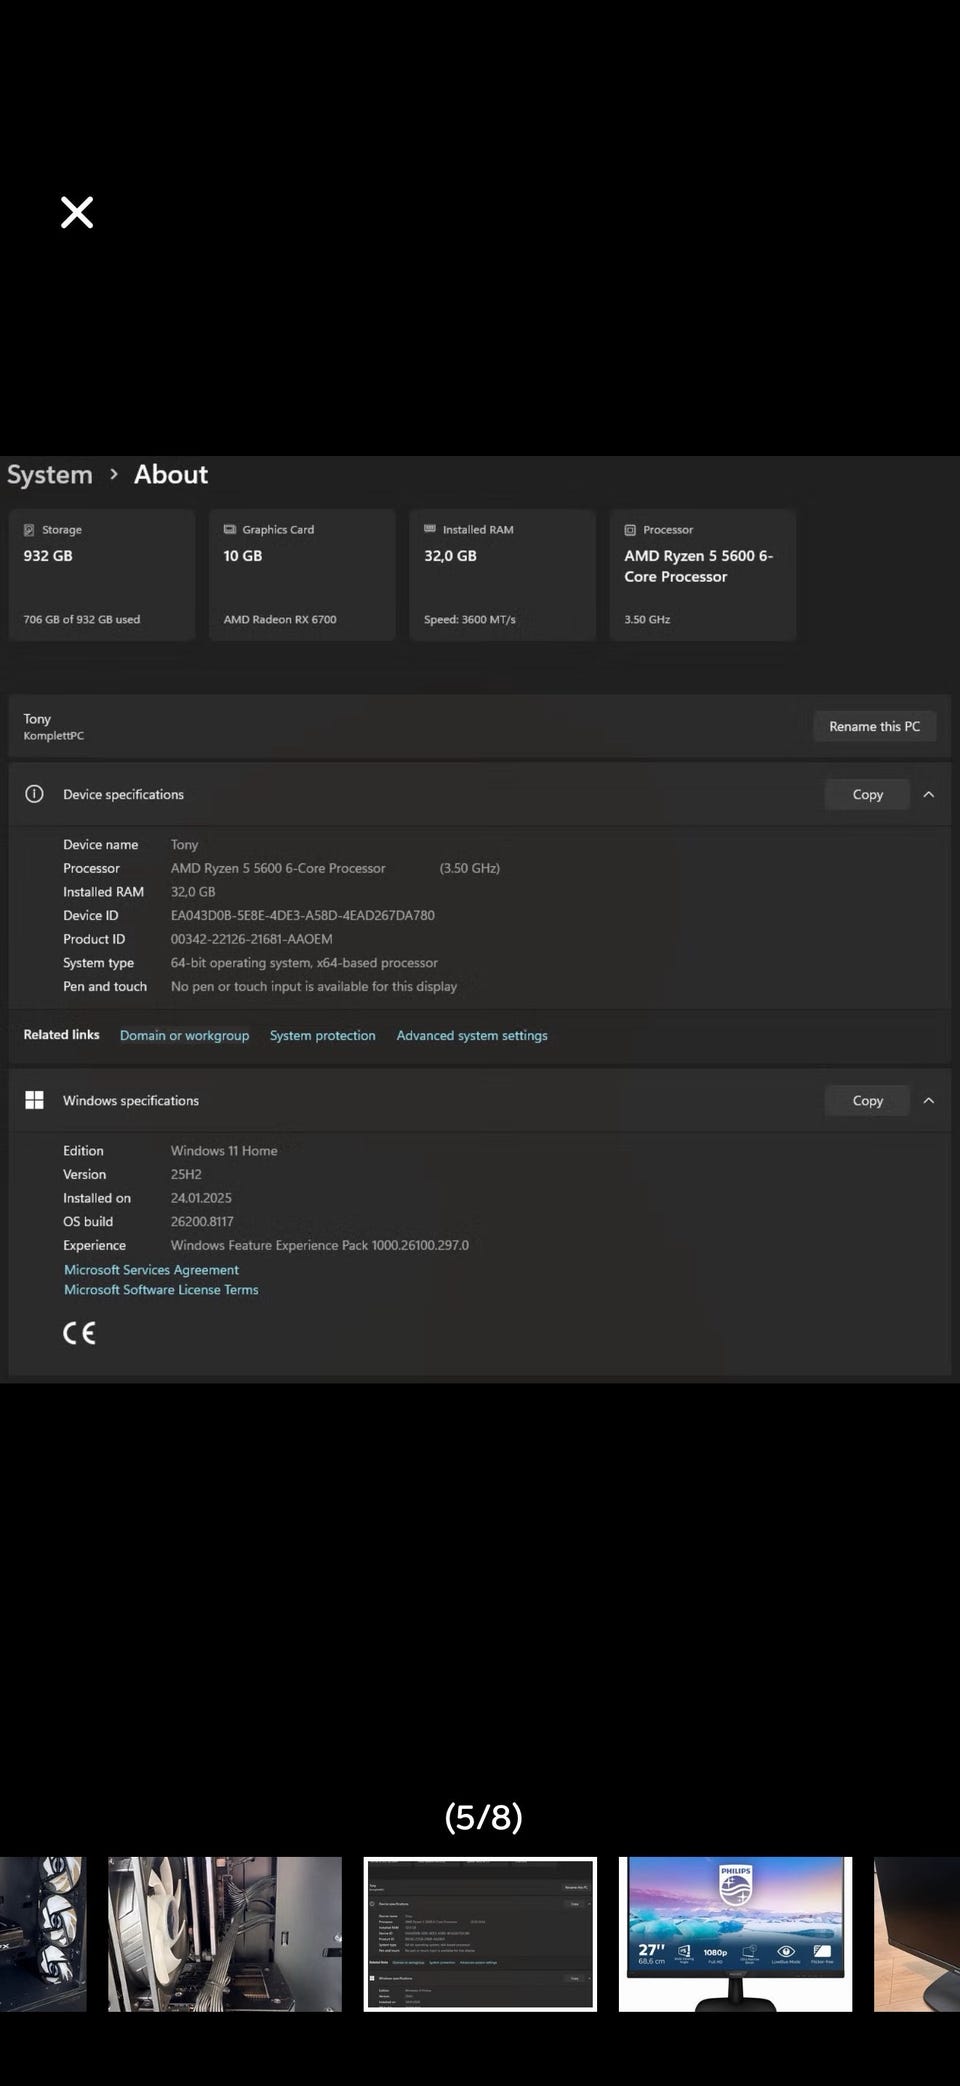Image resolution: width=960 pixels, height=2086 pixels.
Task: Open the Installed RAM 32,0 GB card
Action: point(502,575)
